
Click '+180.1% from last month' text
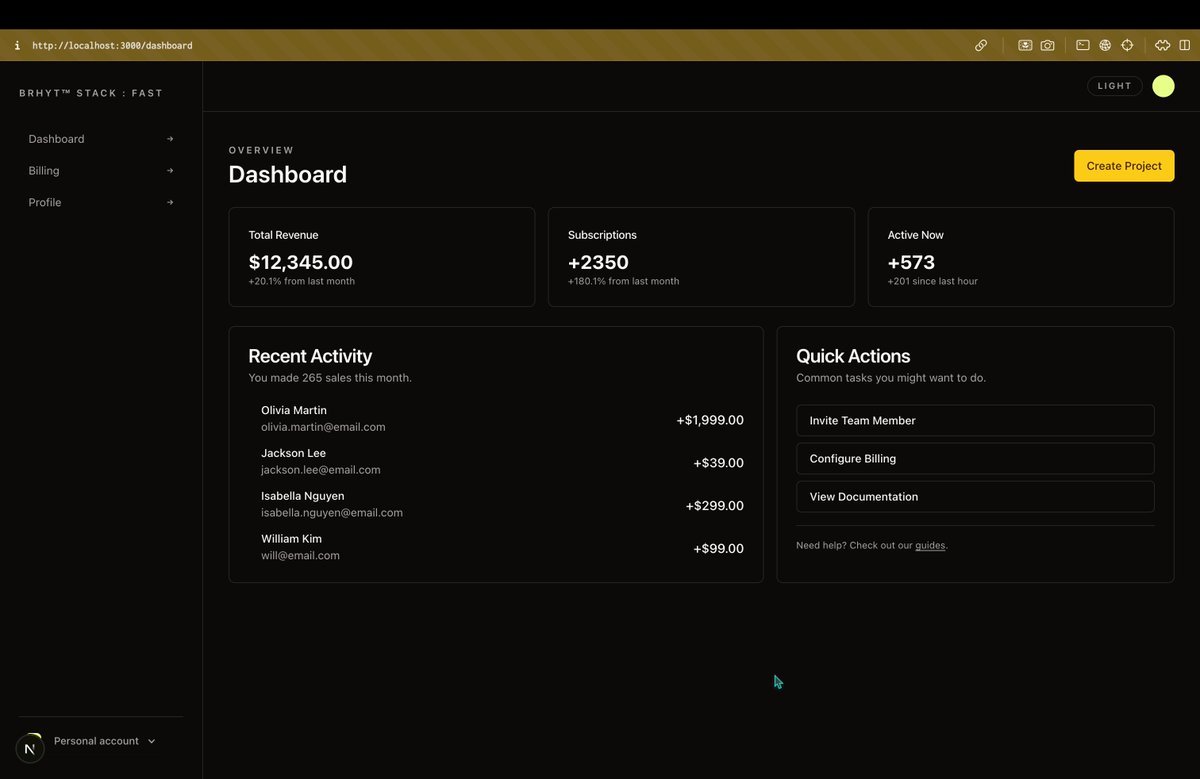click(624, 281)
